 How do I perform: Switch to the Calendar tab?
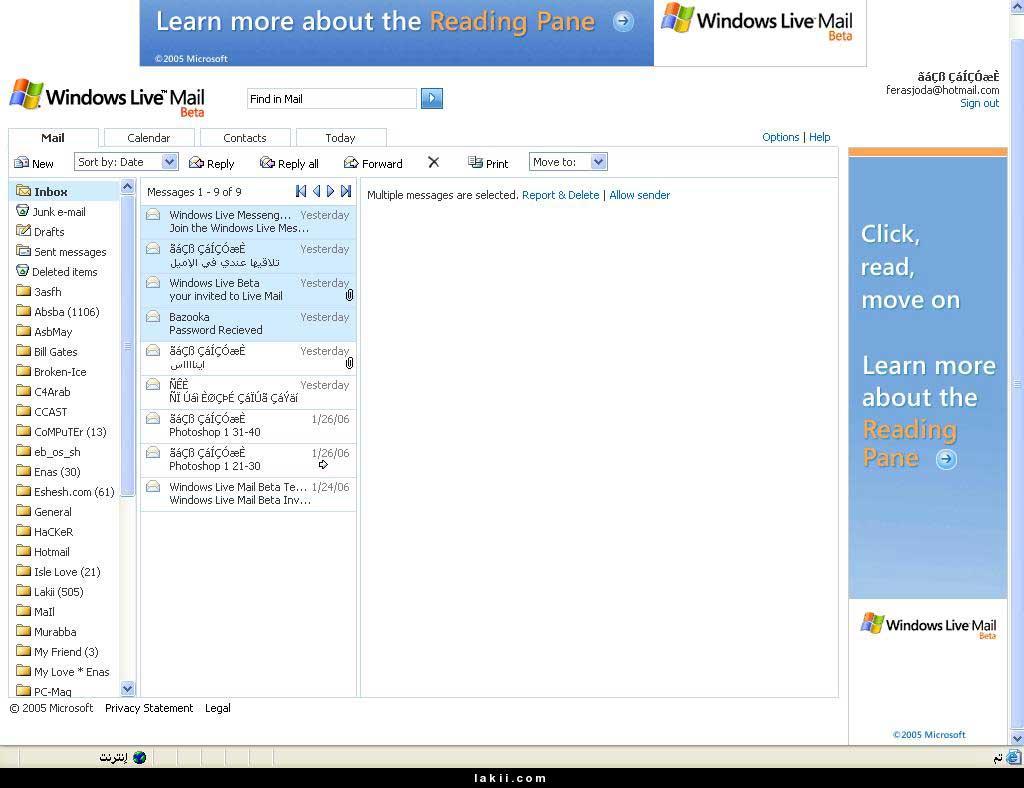(149, 138)
